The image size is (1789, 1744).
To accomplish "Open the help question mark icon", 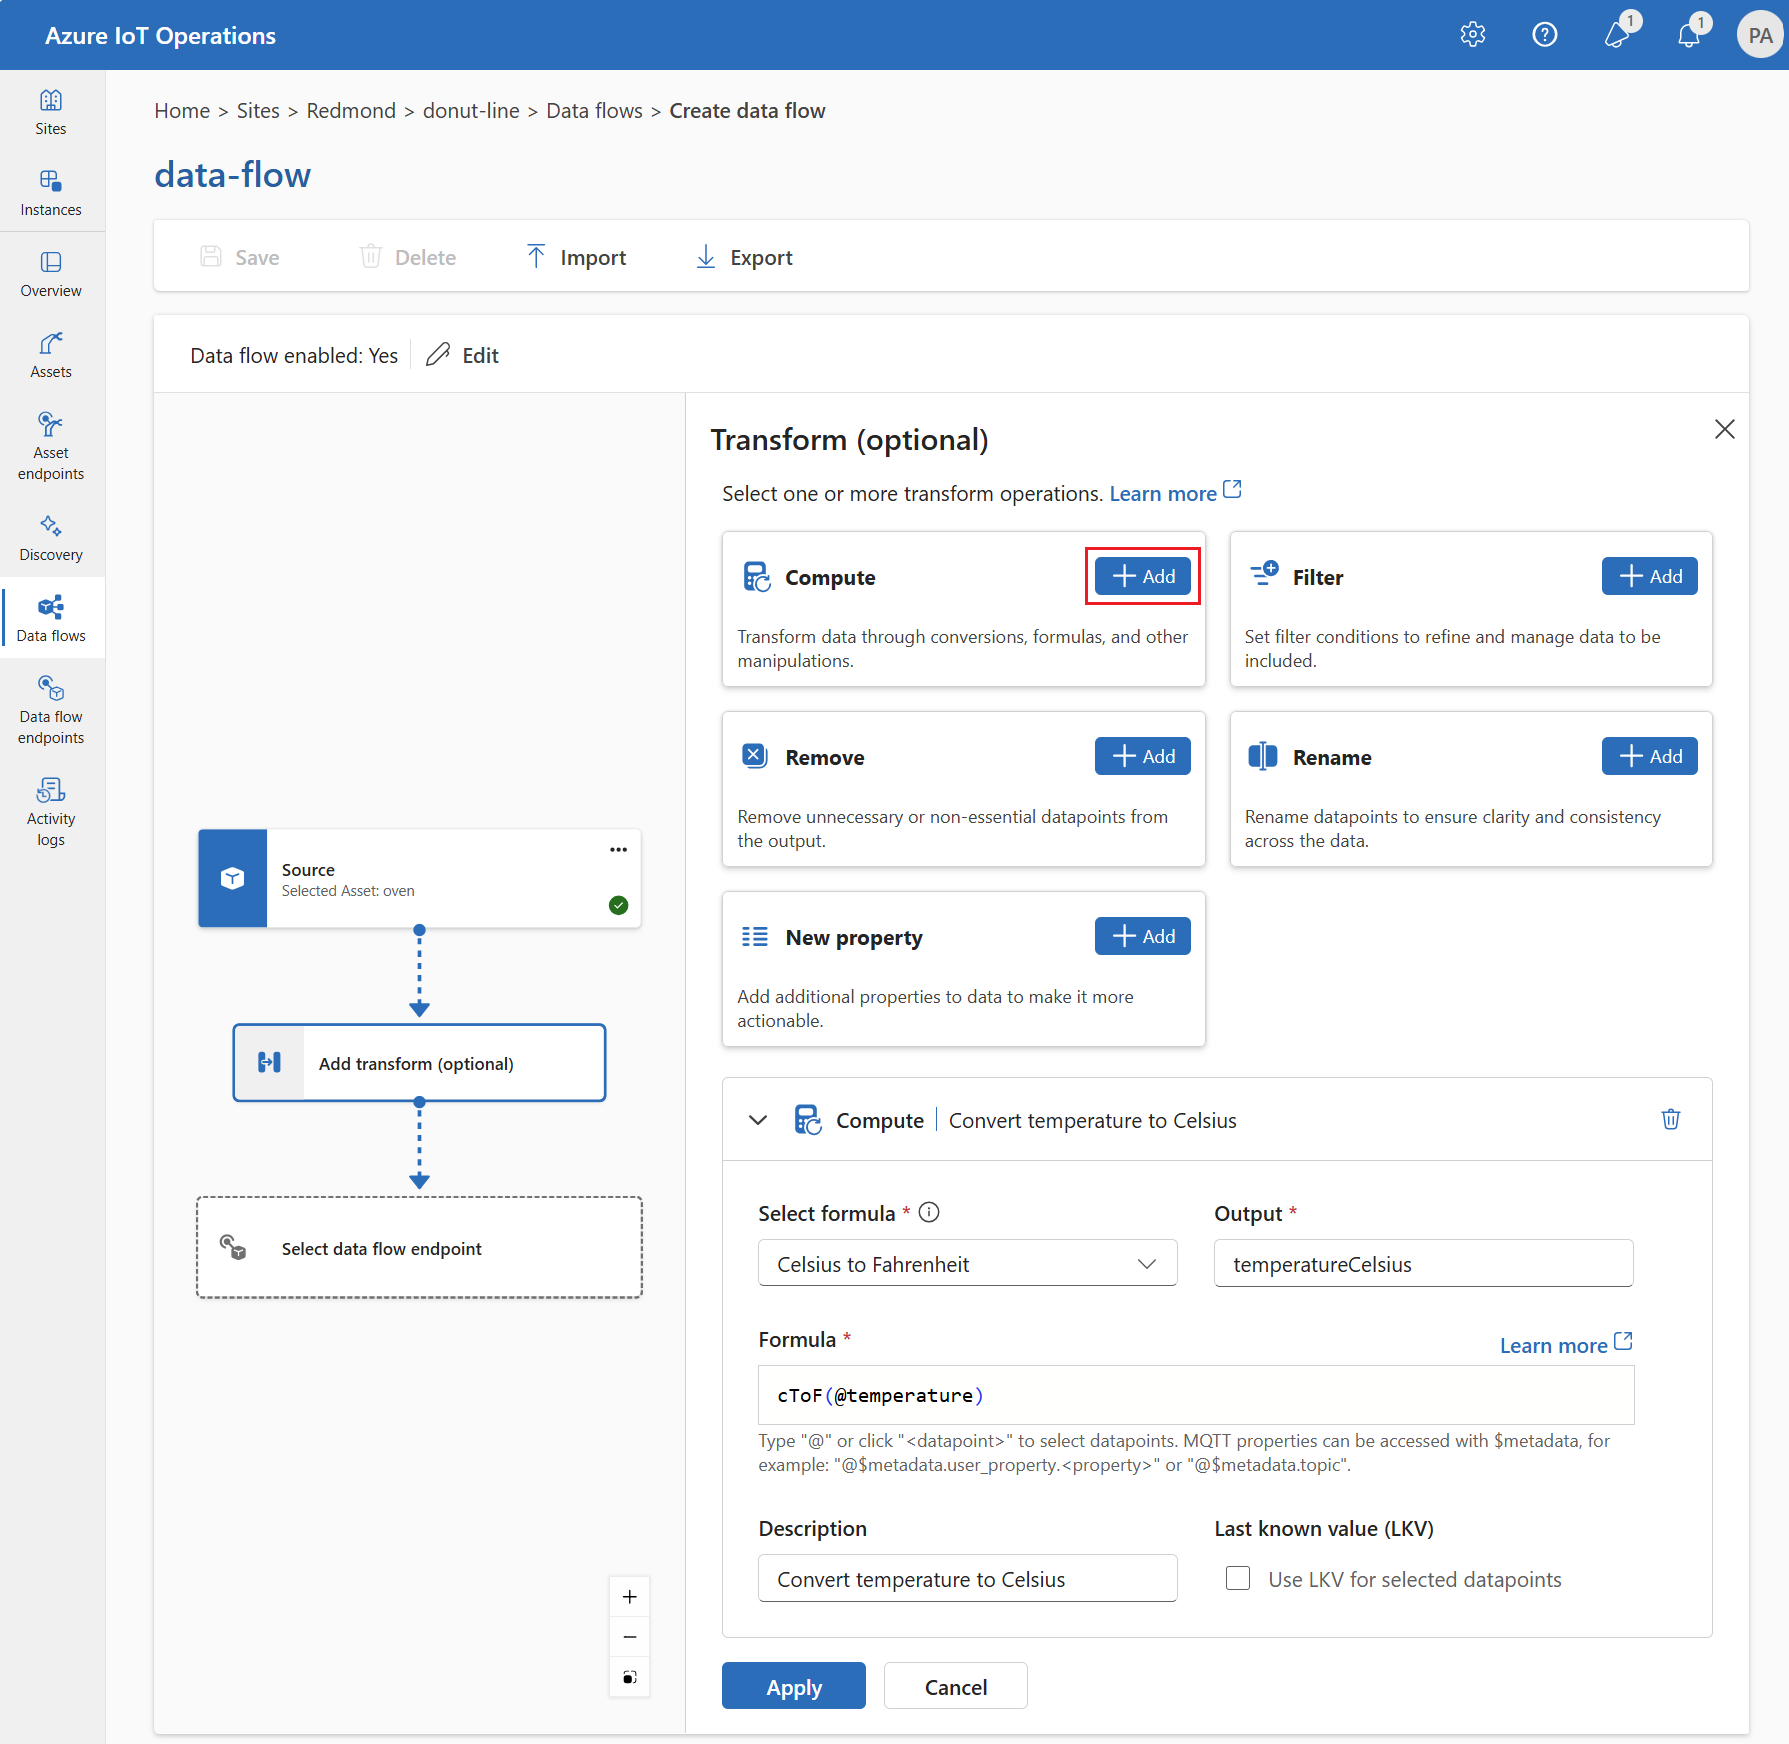I will (x=1544, y=34).
